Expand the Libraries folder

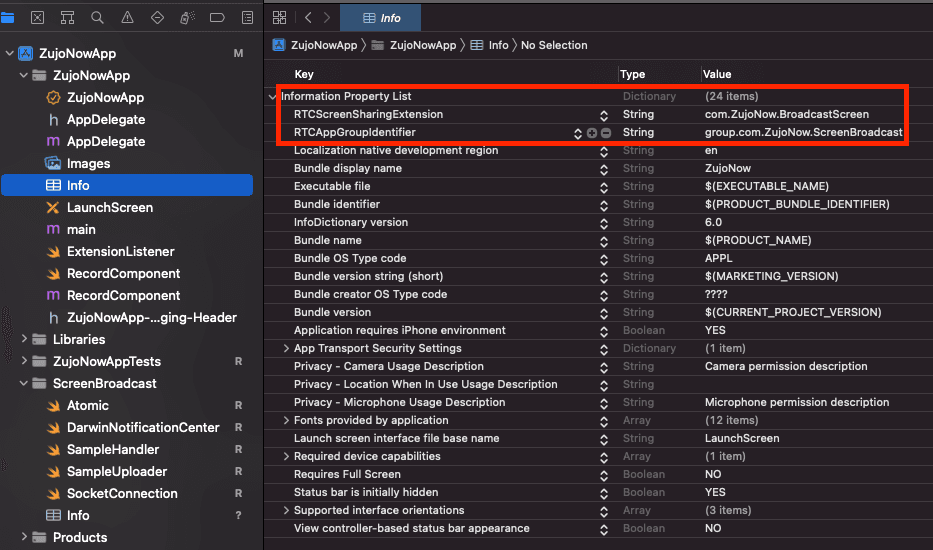pyautogui.click(x=24, y=339)
